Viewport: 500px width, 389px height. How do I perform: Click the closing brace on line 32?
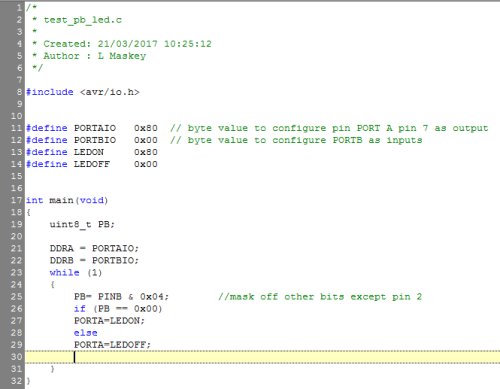[x=28, y=381]
